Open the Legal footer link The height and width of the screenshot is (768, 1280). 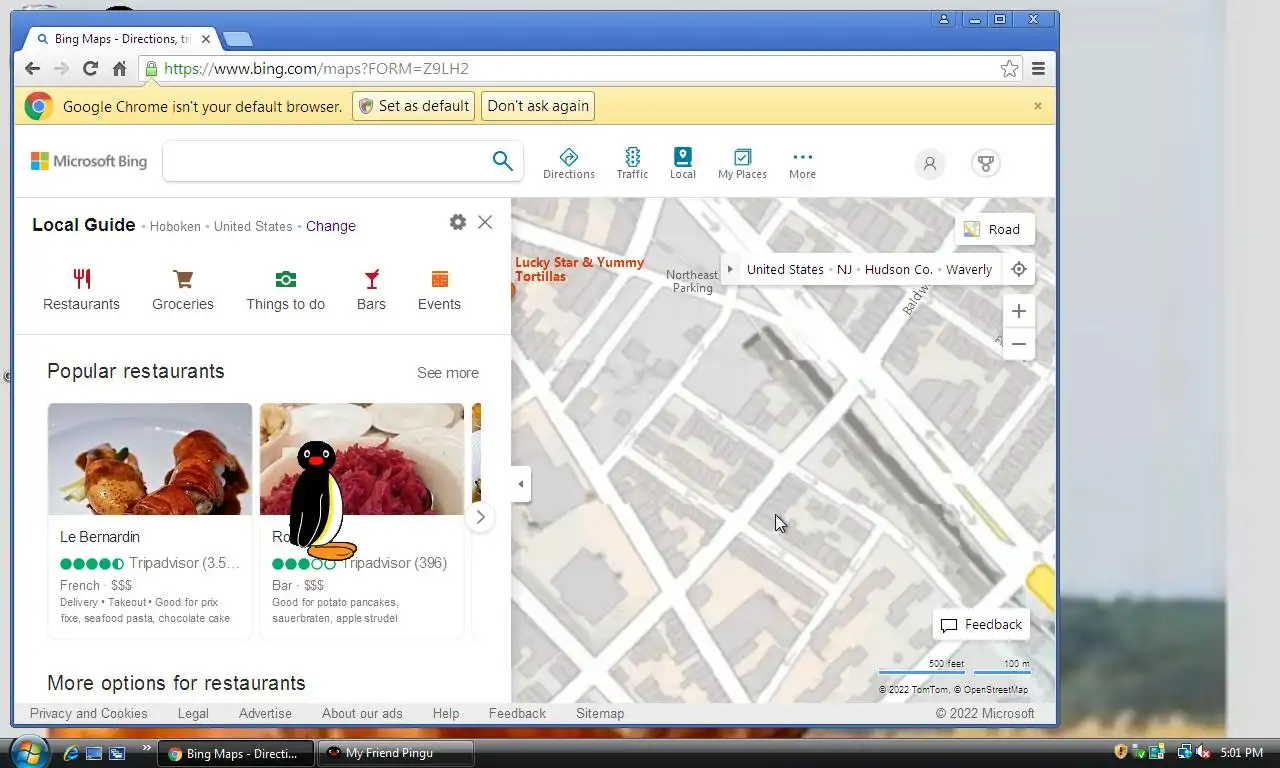coord(193,713)
